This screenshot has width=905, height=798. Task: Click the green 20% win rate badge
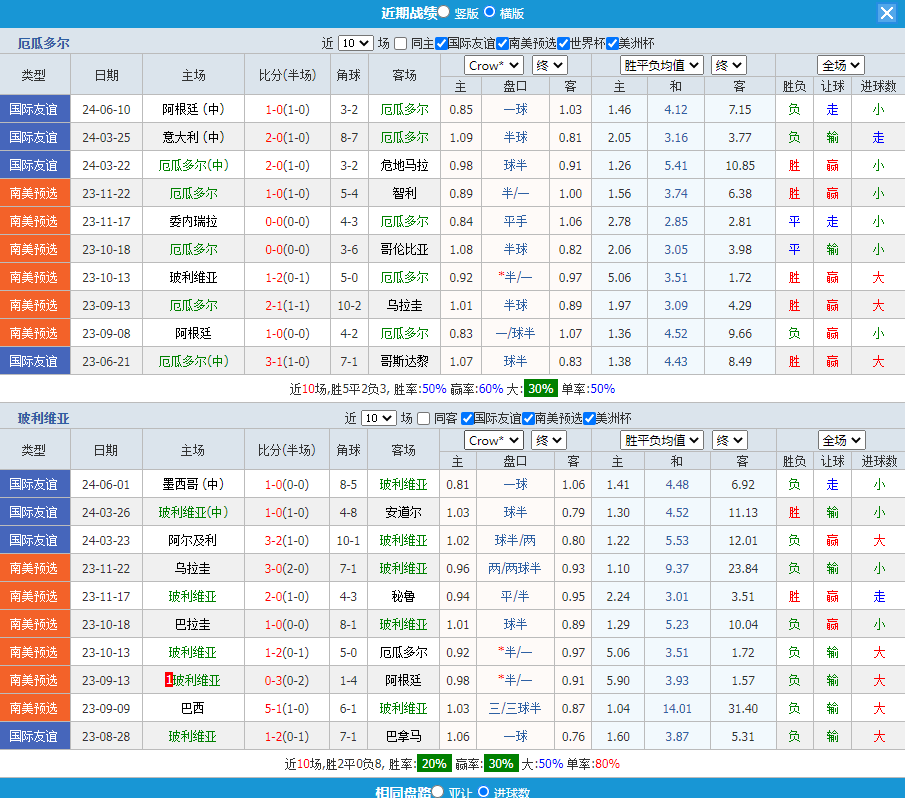coord(434,763)
